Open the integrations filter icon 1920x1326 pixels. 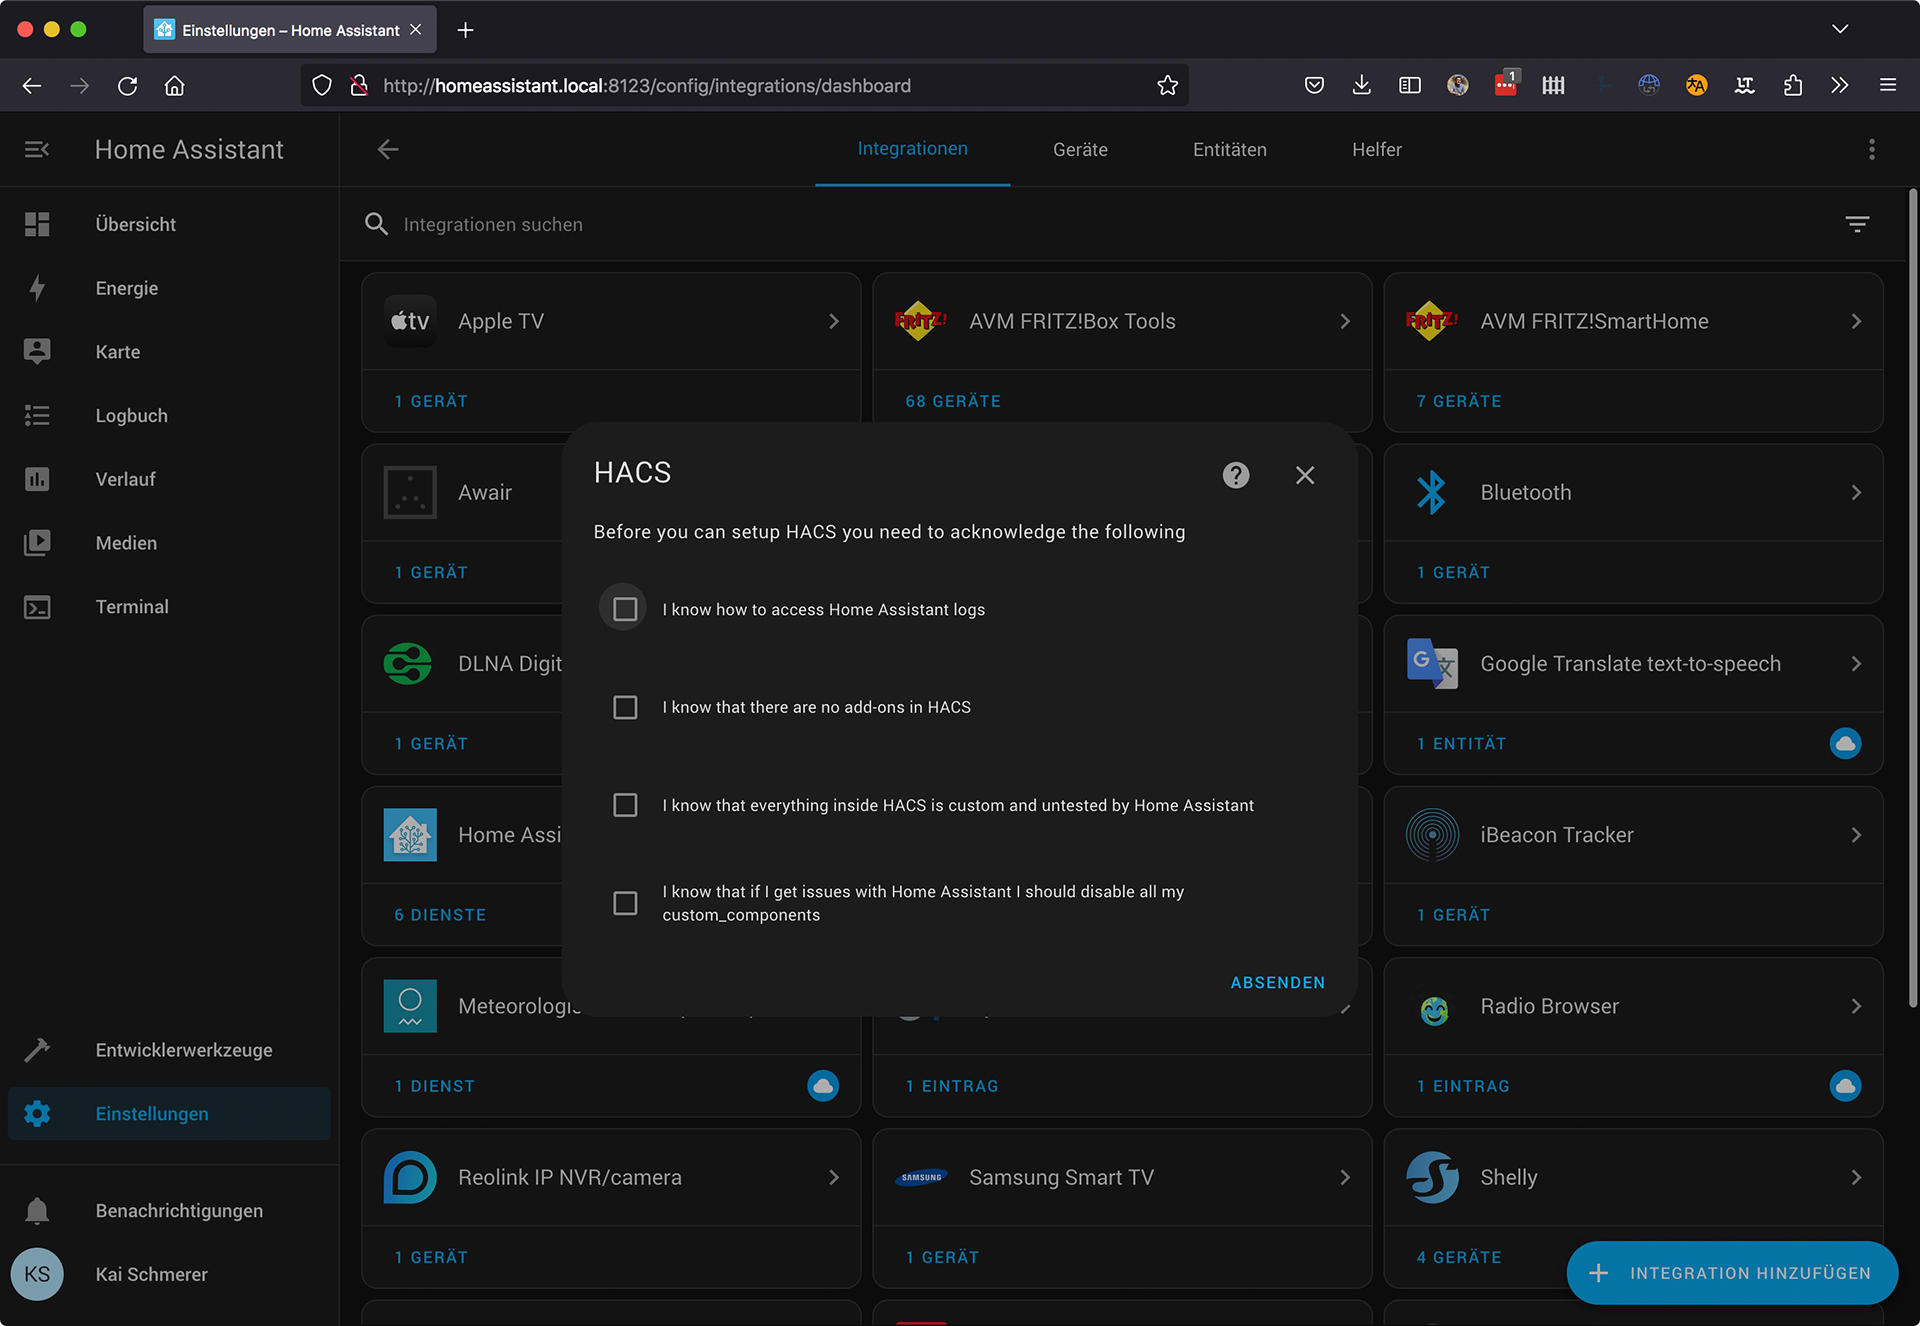1857,224
